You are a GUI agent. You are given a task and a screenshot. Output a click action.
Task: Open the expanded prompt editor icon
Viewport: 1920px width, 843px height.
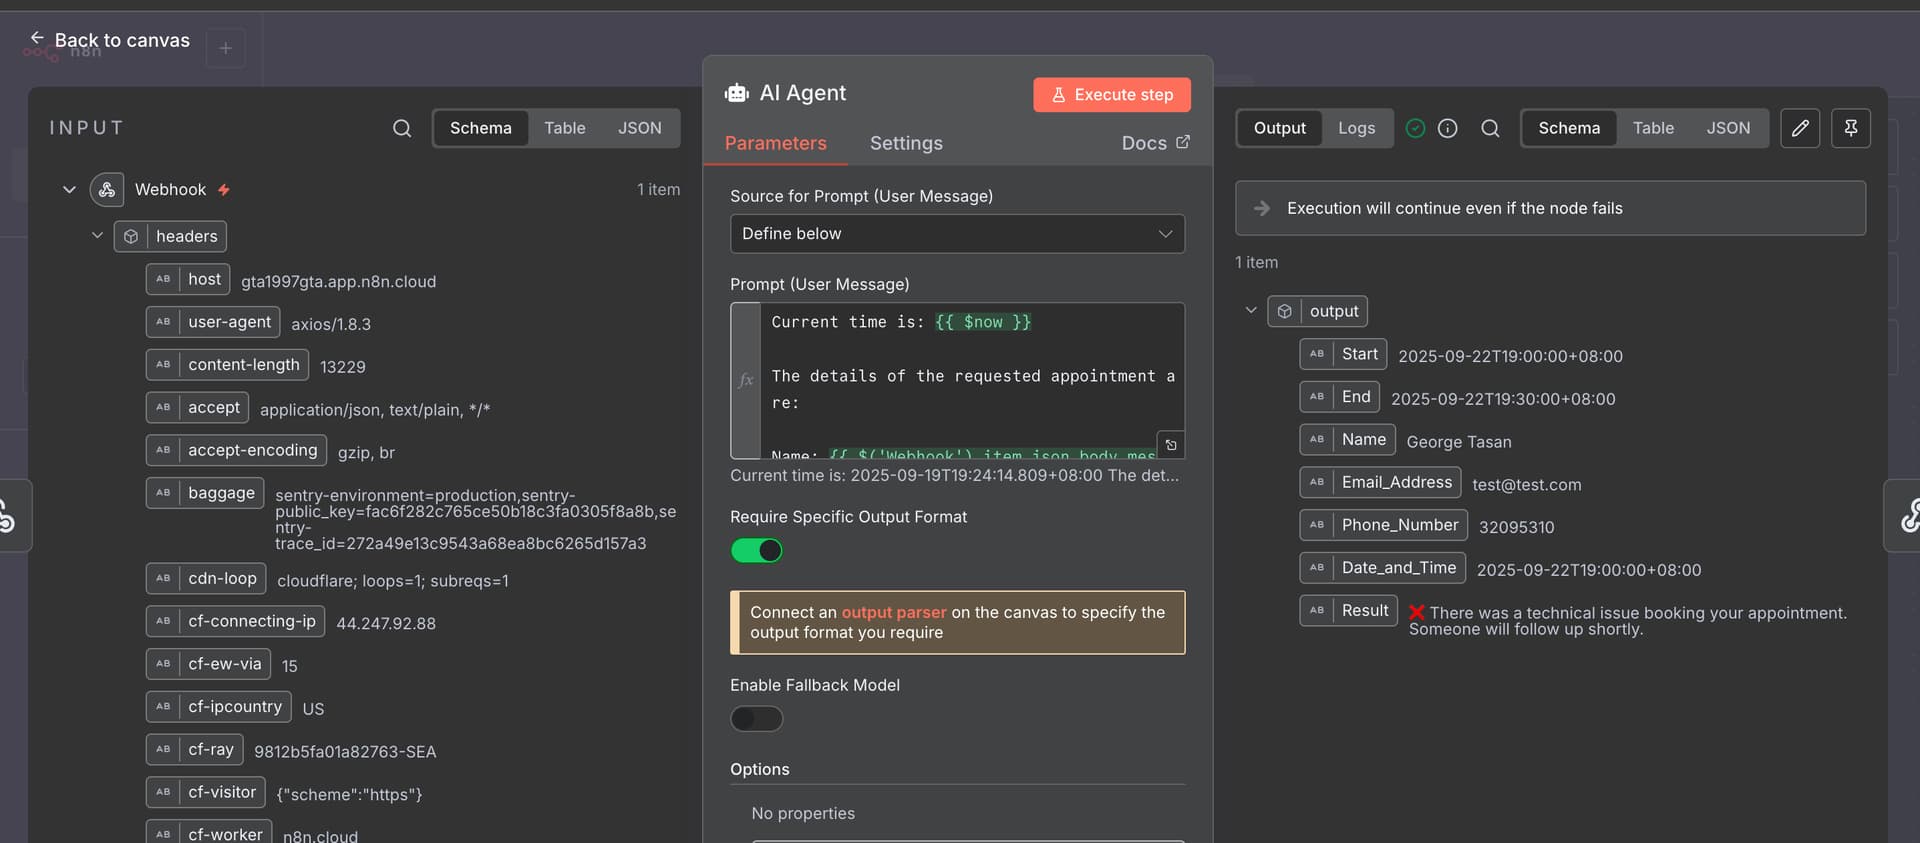tap(1171, 445)
